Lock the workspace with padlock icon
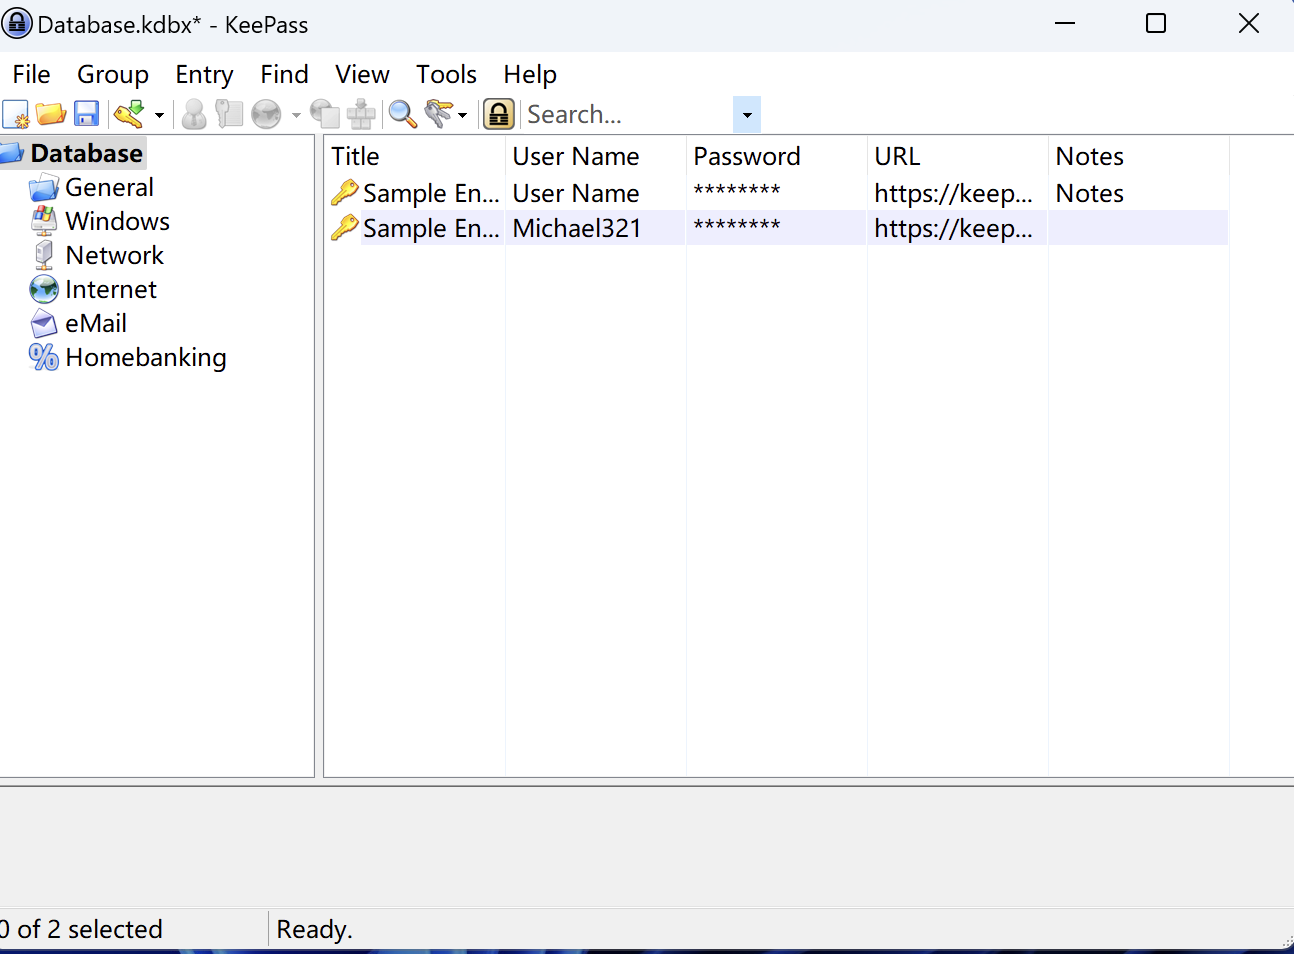Screen dimensions: 1294x954 point(499,115)
